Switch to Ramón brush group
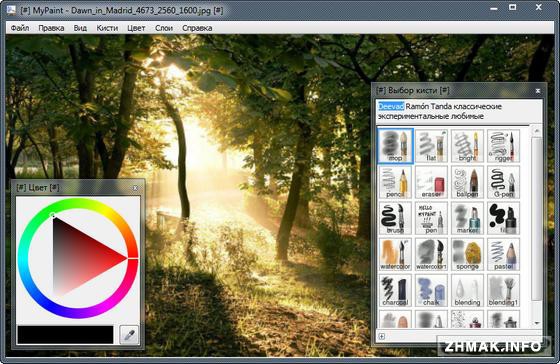 pyautogui.click(x=417, y=106)
